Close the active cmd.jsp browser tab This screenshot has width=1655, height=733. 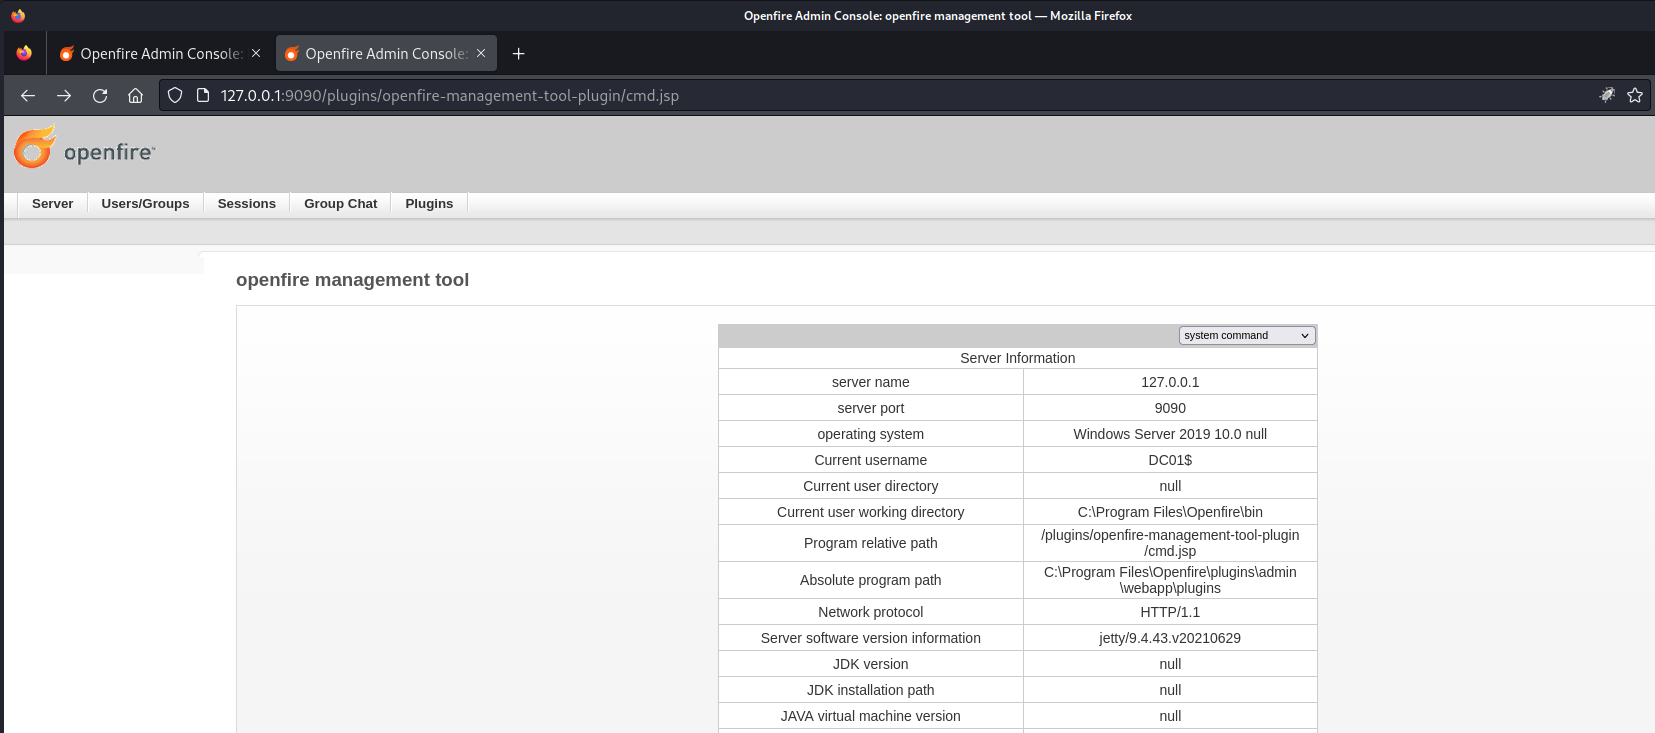click(481, 54)
